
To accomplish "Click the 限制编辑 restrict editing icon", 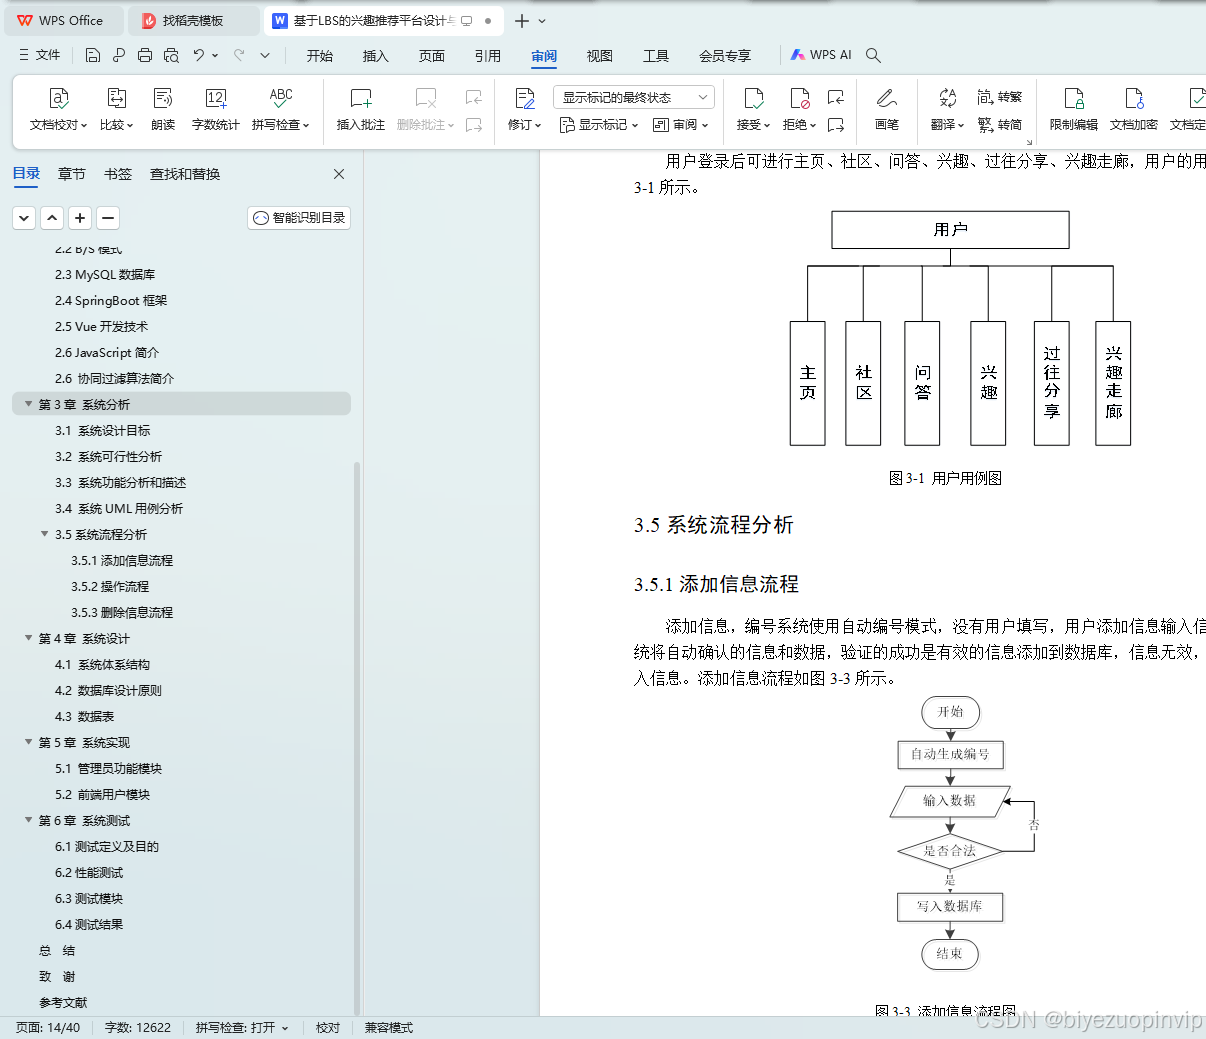I will (1074, 98).
